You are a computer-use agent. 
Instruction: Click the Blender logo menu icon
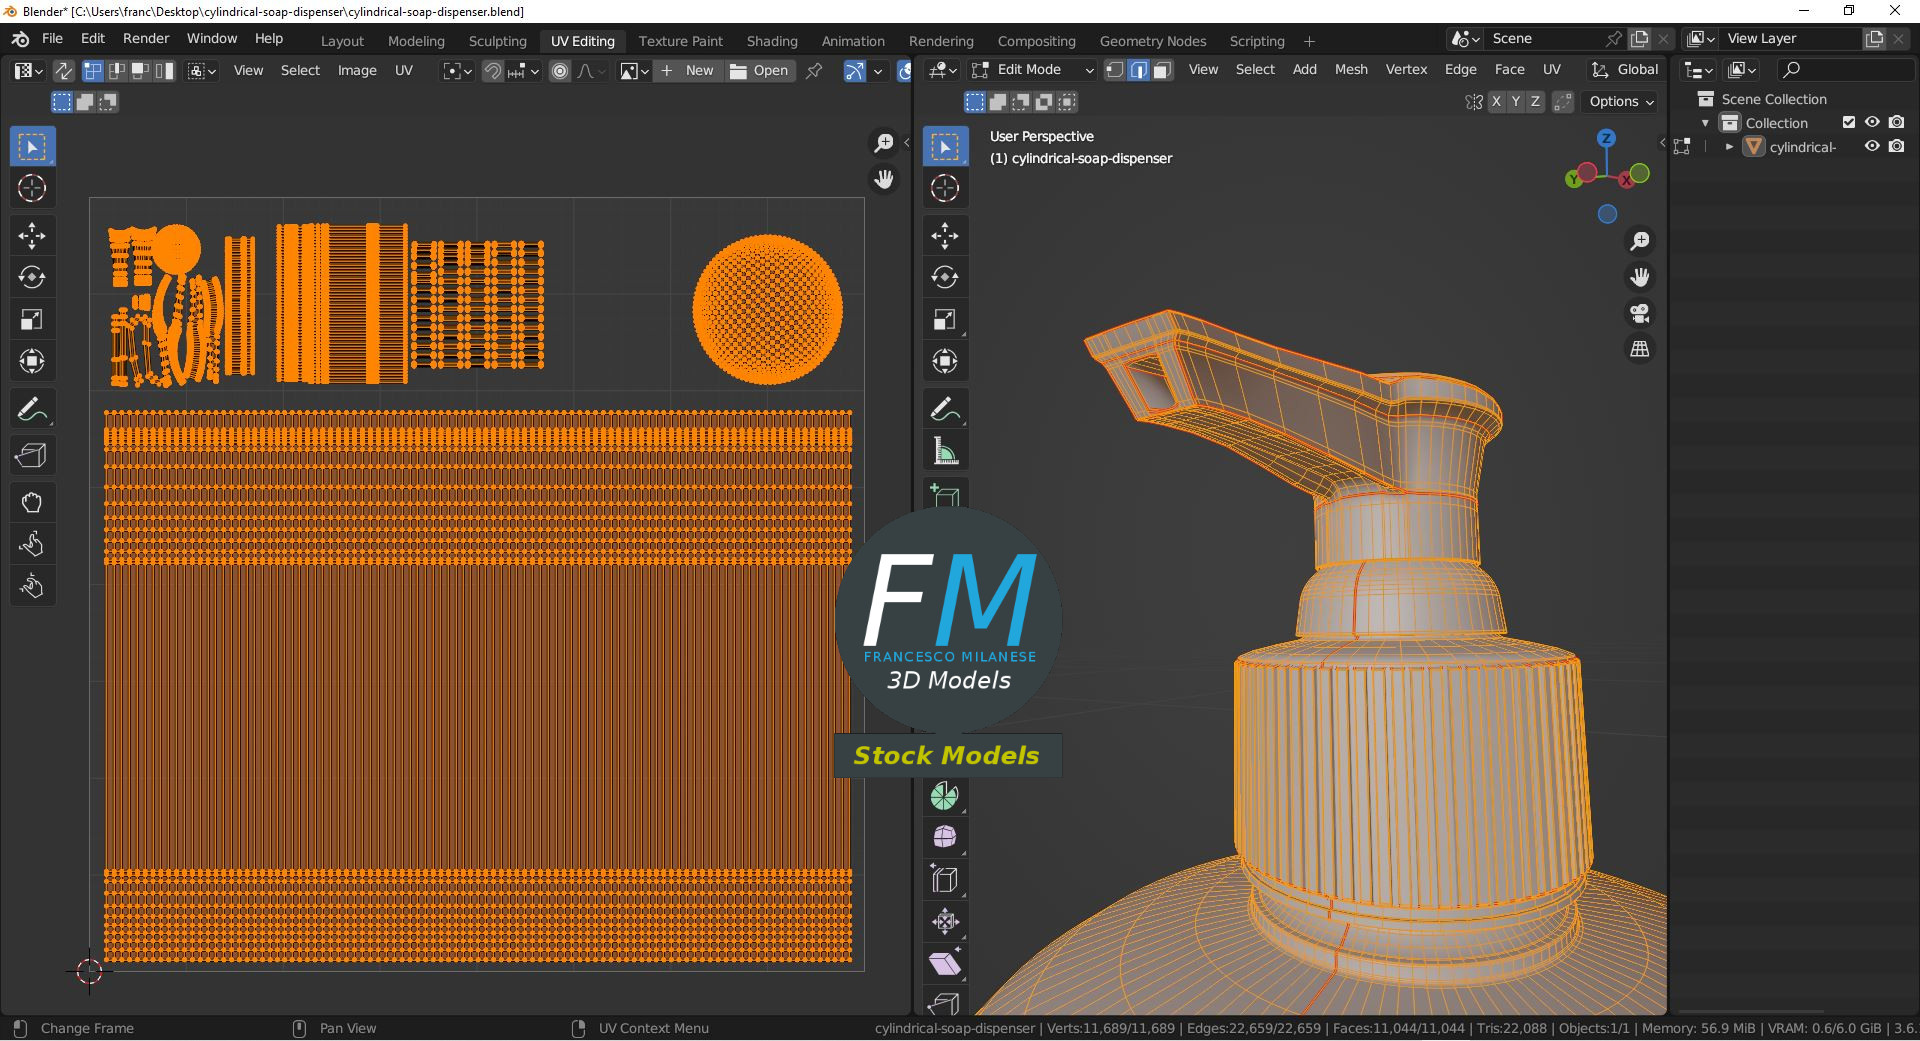20,39
